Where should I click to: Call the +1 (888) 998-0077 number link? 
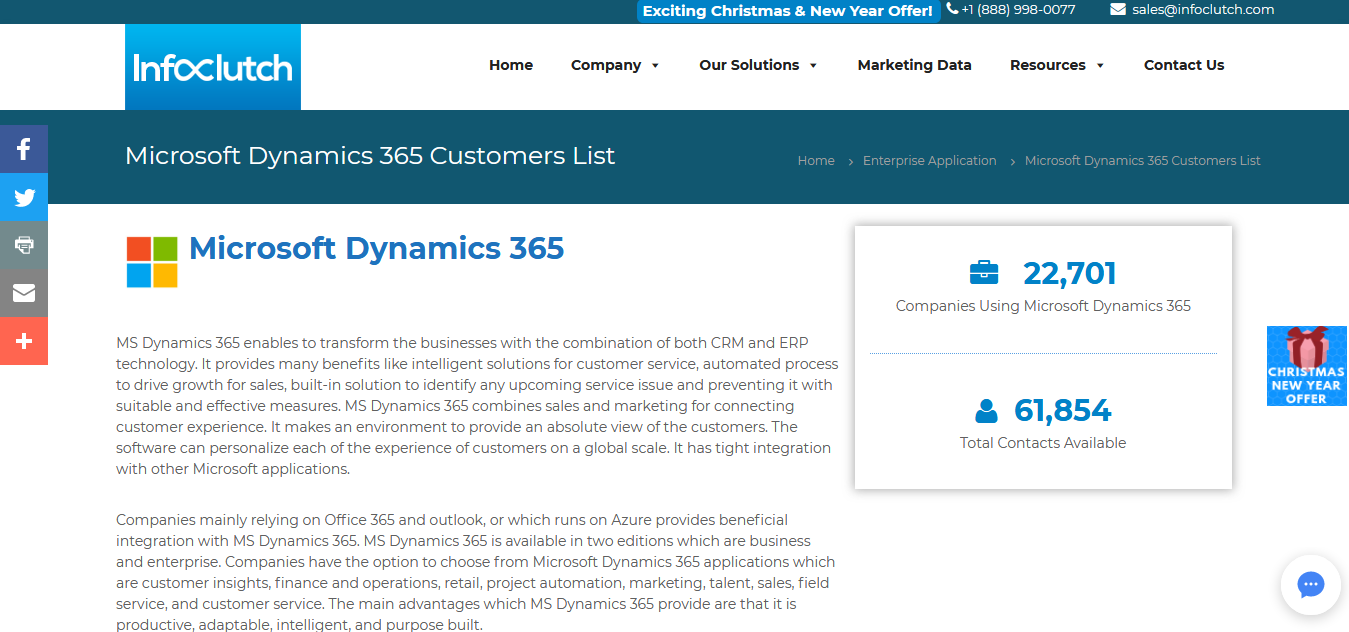pos(1018,9)
